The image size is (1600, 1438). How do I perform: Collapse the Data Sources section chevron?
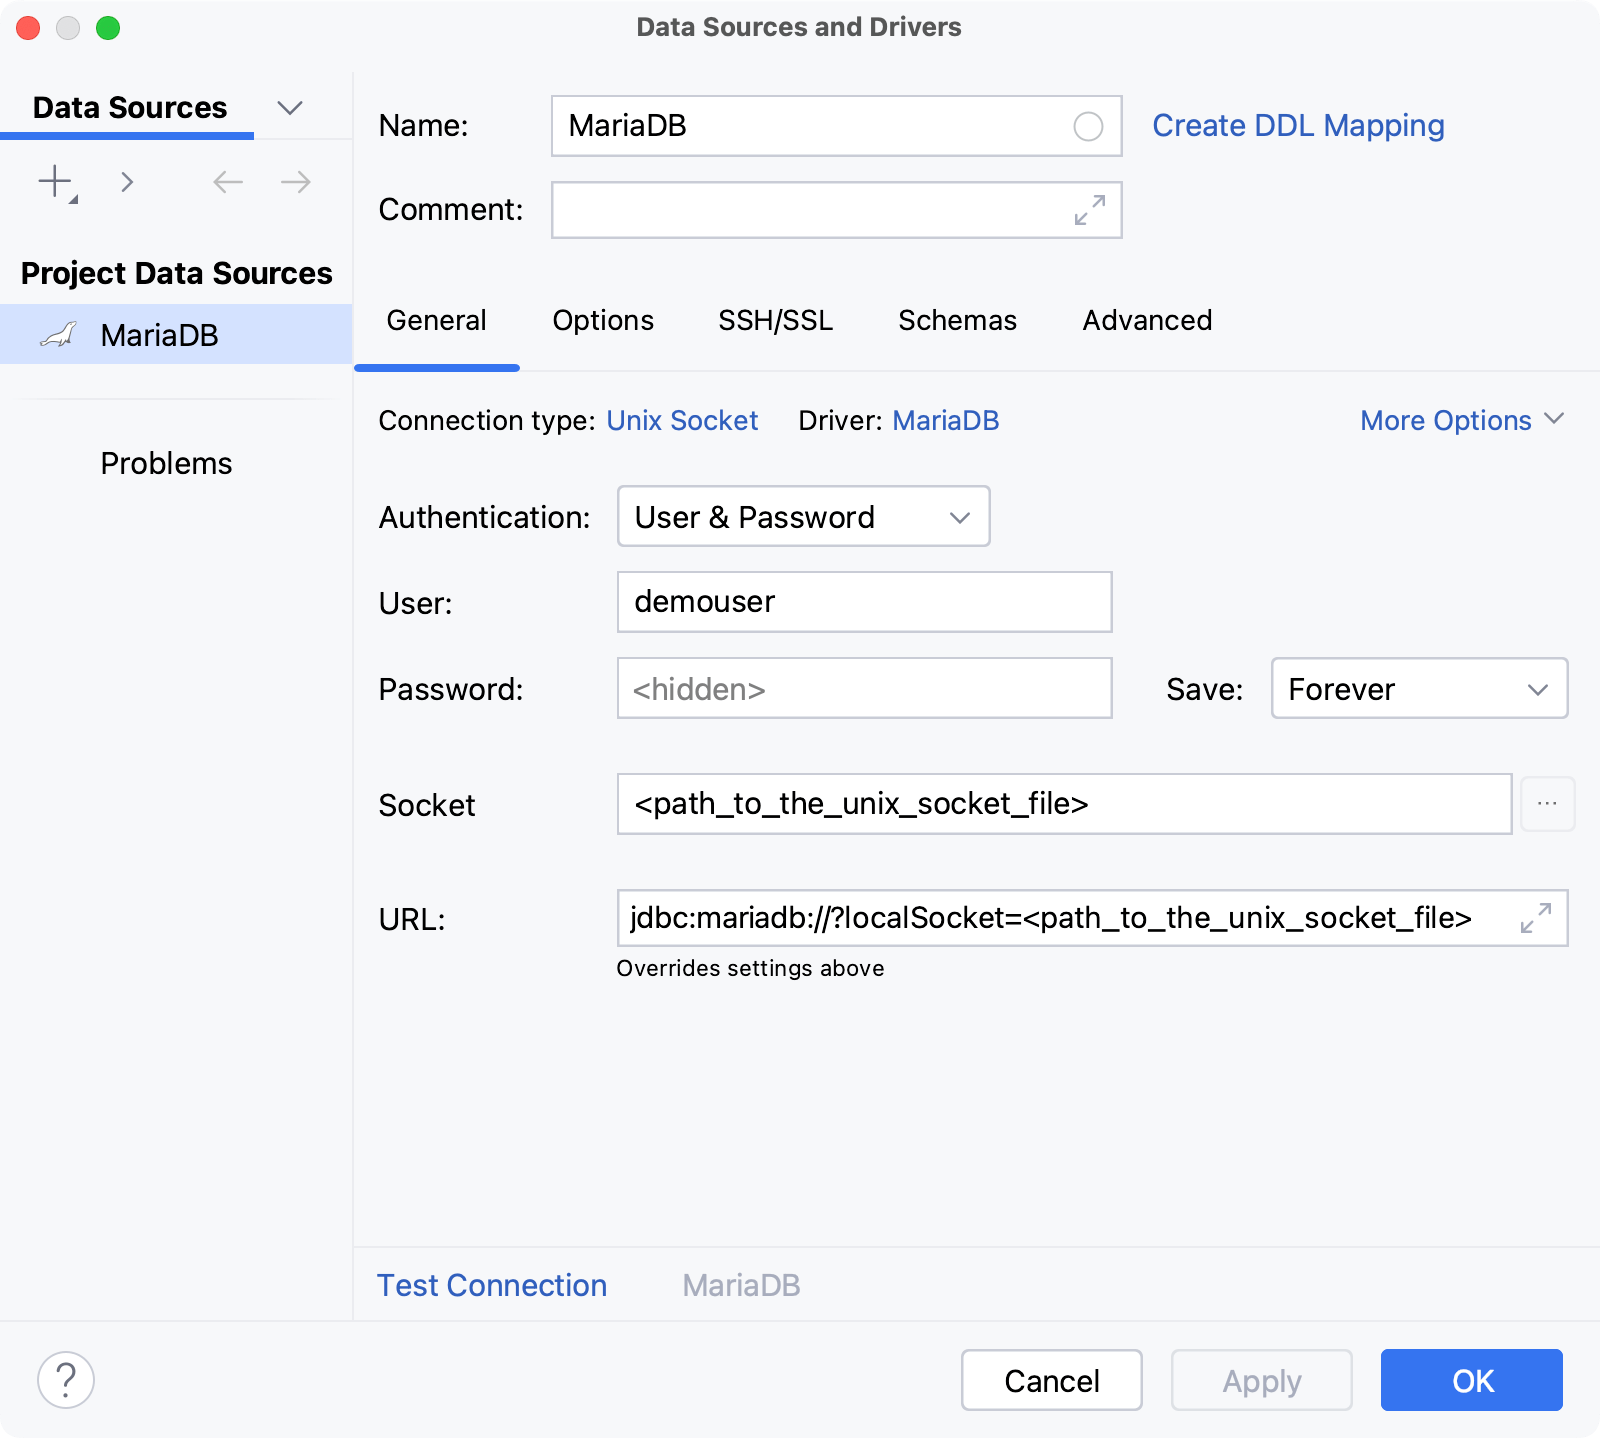coord(290,107)
